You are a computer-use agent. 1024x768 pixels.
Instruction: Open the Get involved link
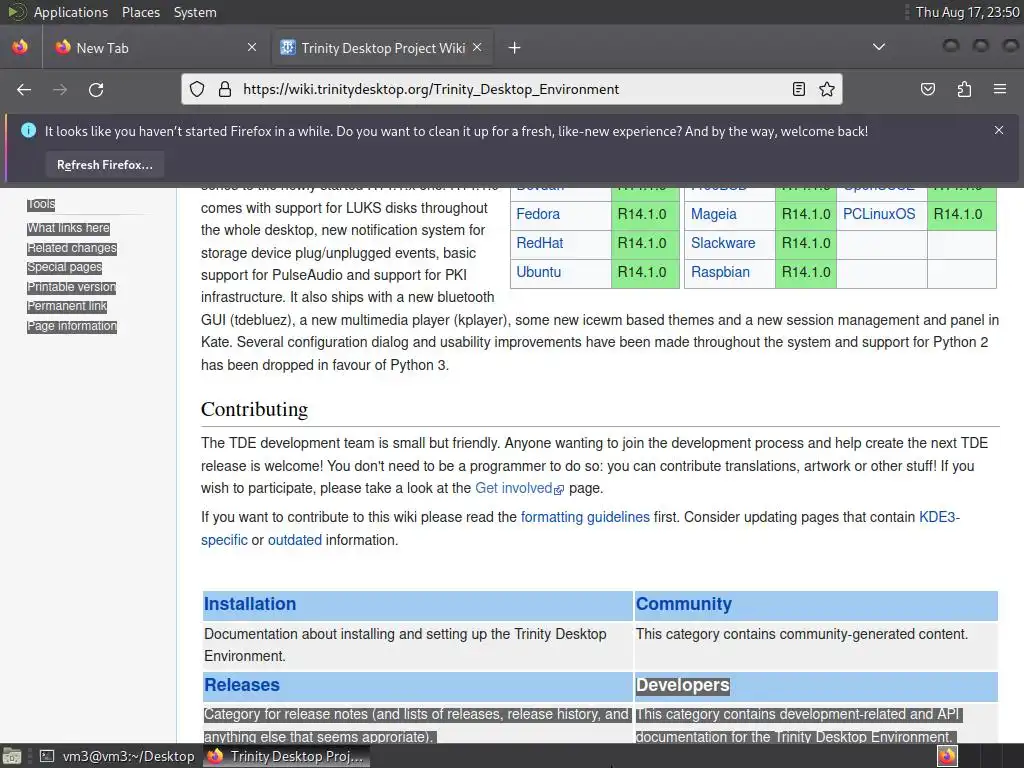point(514,488)
